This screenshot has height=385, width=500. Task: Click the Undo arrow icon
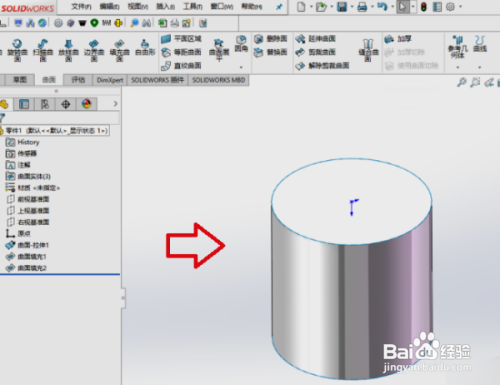pyautogui.click(x=382, y=7)
